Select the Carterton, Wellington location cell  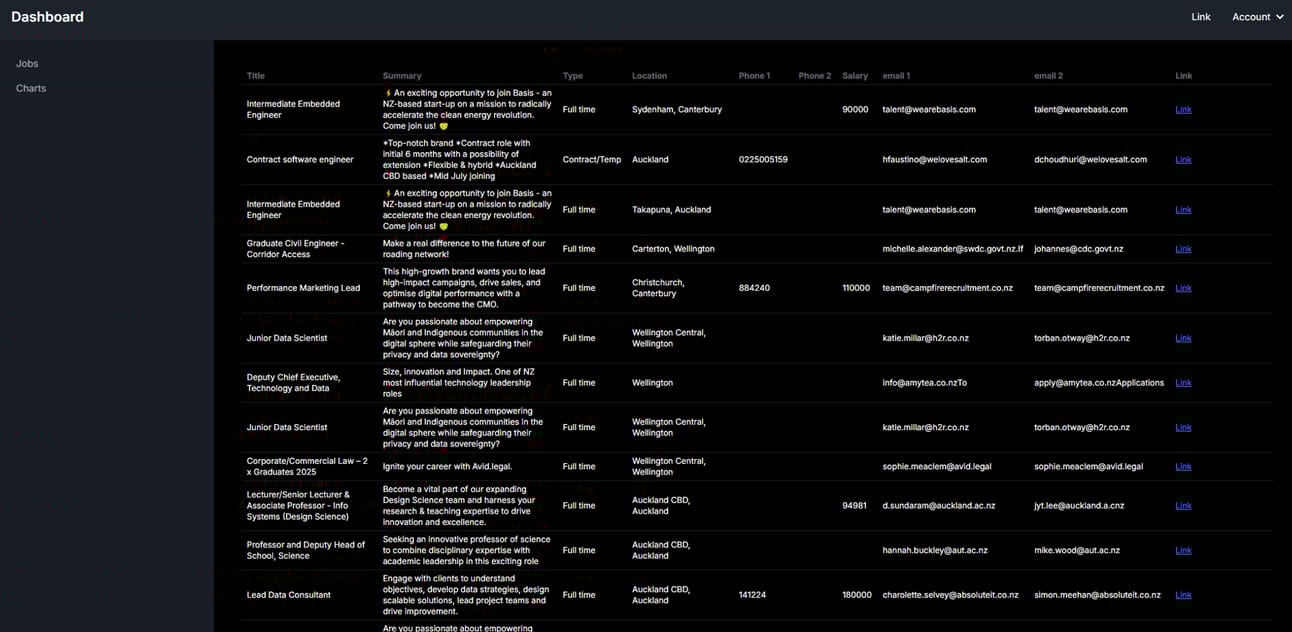[675, 249]
